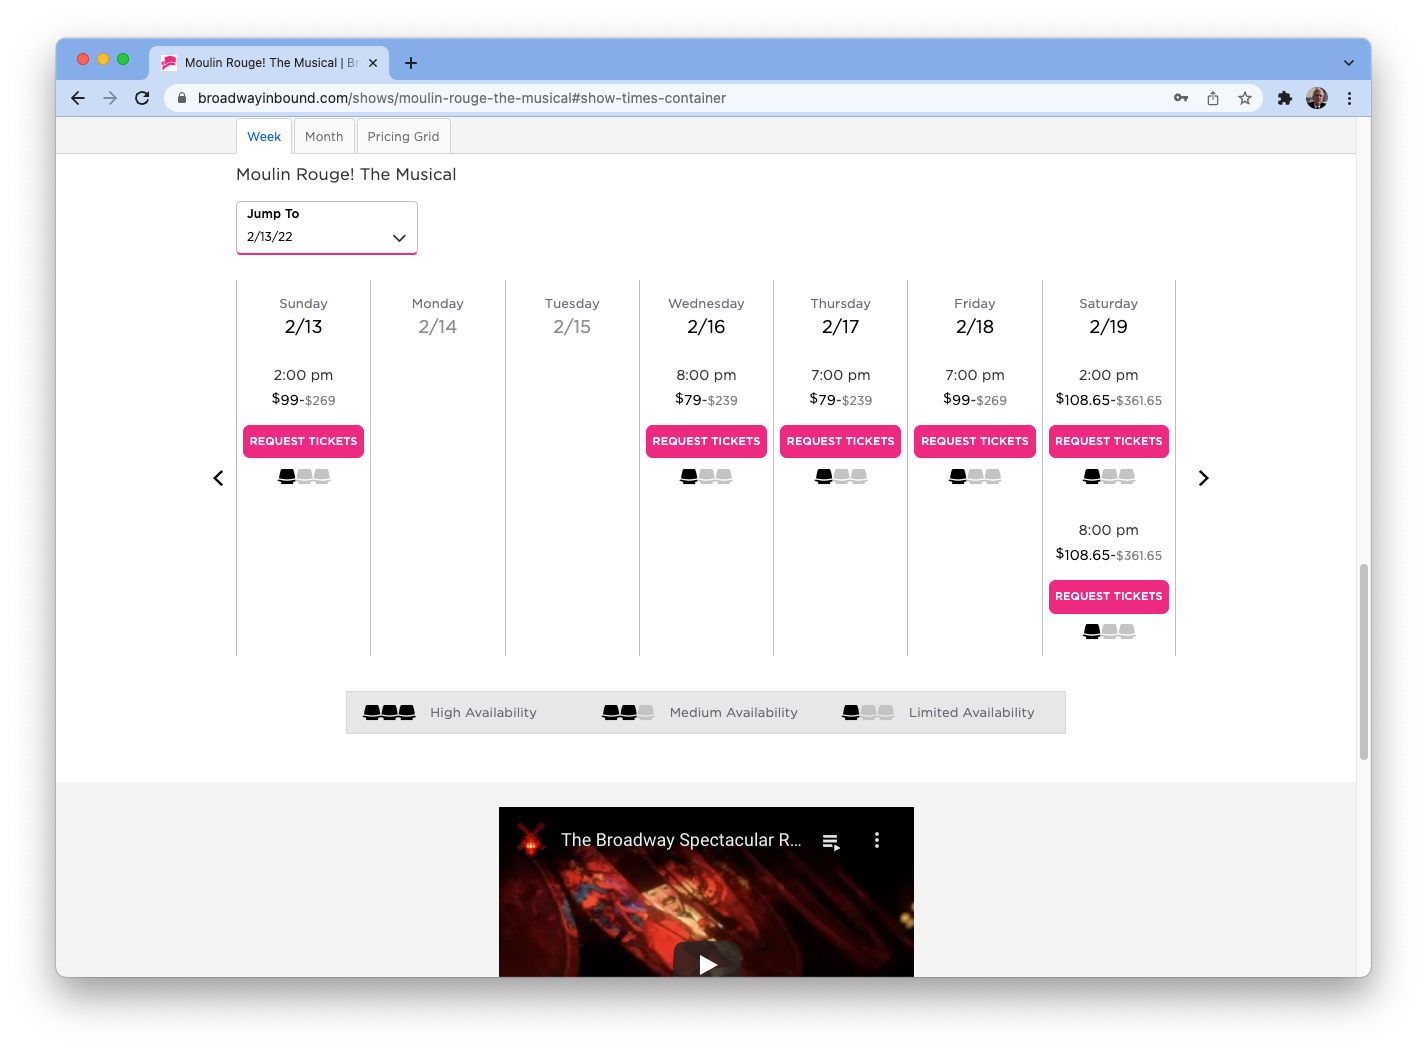
Task: Open the password key icon in address bar
Action: click(x=1181, y=98)
